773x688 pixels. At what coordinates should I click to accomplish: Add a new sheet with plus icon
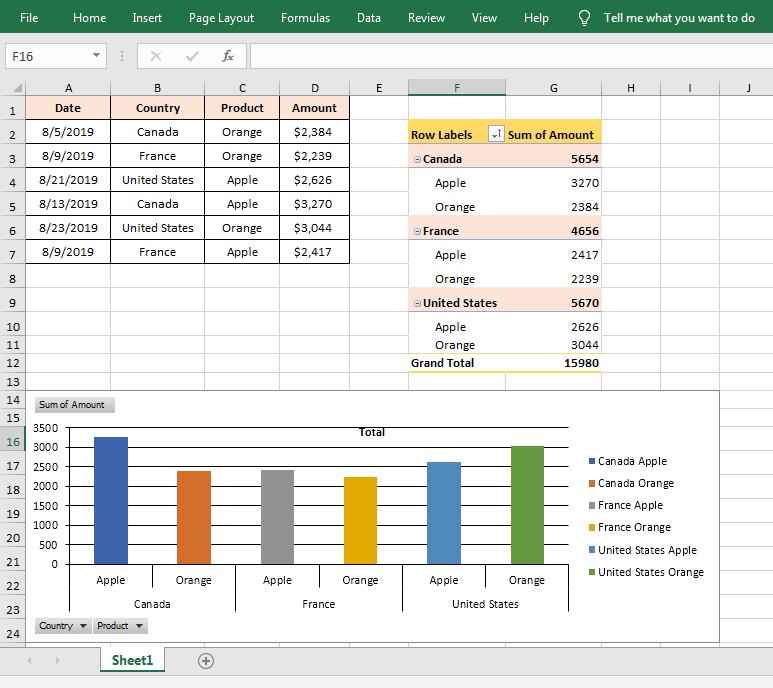pos(206,661)
